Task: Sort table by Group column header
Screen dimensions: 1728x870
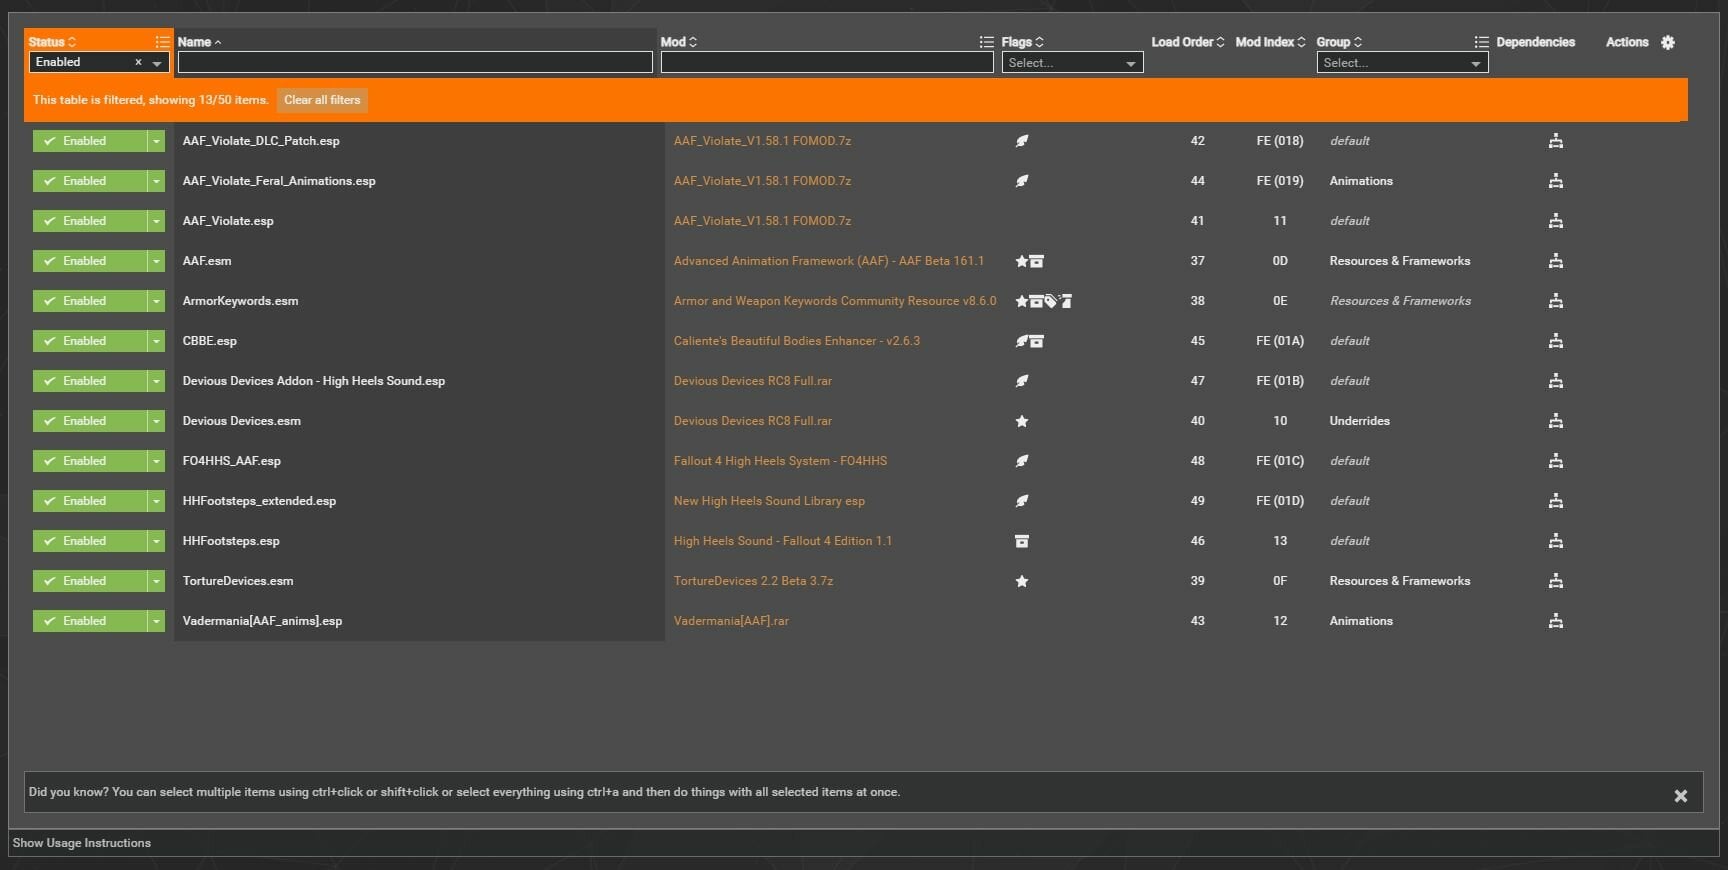Action: click(x=1339, y=42)
